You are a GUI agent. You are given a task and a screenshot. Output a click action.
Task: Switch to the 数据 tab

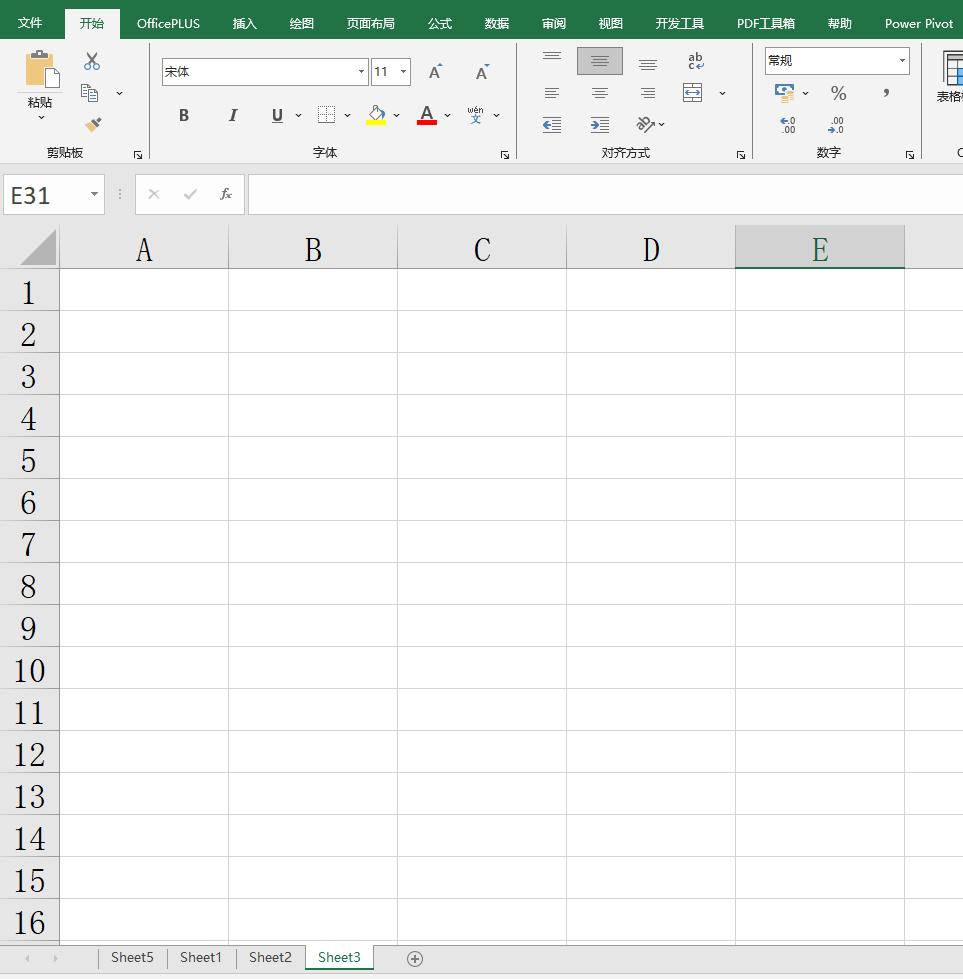coord(496,24)
